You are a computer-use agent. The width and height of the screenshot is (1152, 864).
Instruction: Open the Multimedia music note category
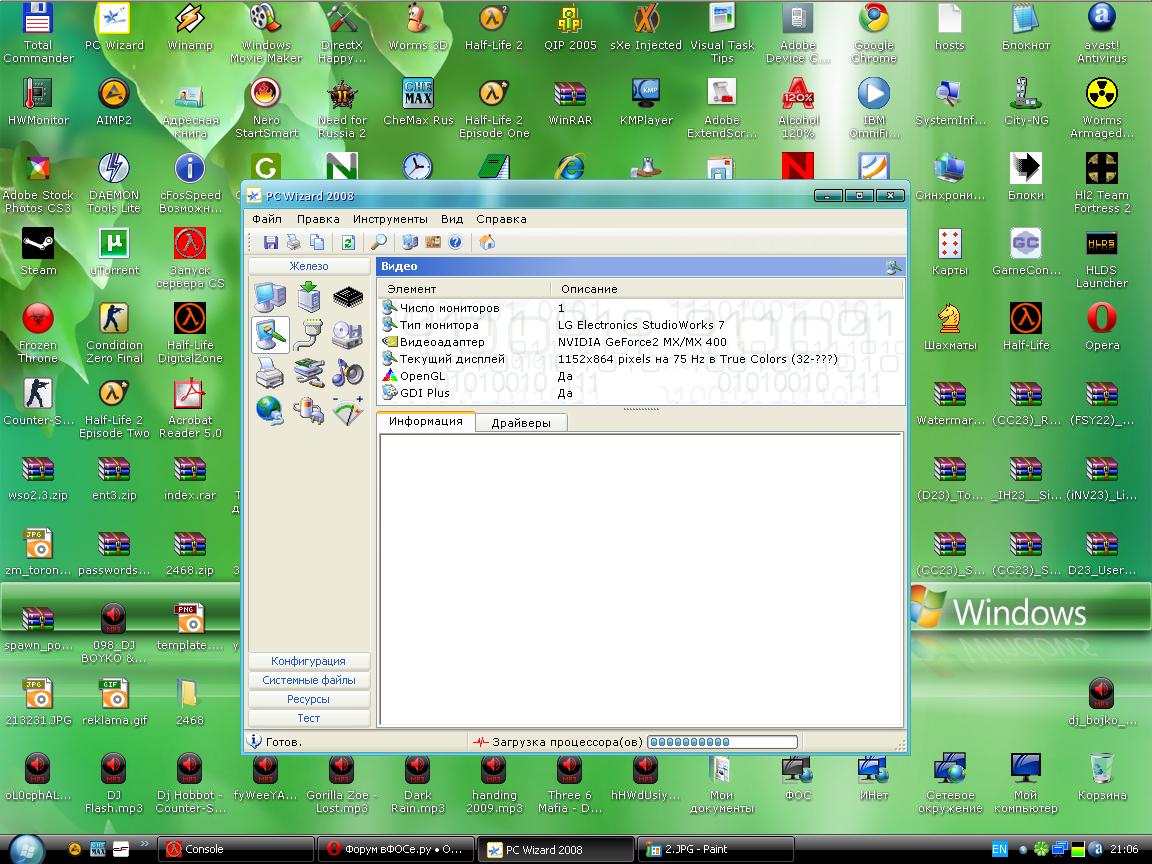(347, 373)
